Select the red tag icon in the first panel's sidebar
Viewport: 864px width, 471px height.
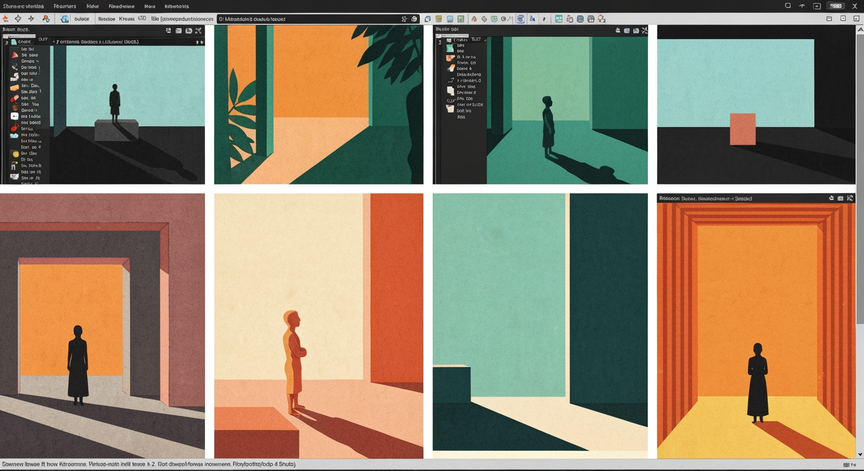pos(15,127)
